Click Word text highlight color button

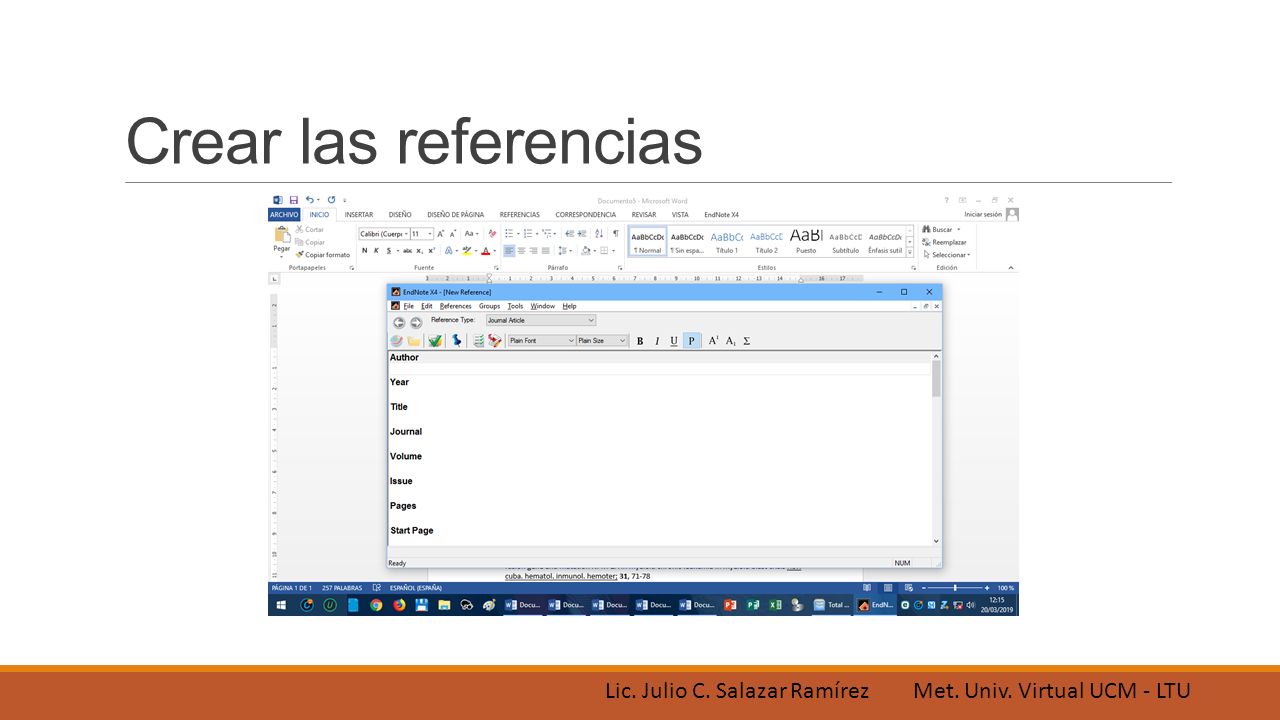[x=467, y=251]
